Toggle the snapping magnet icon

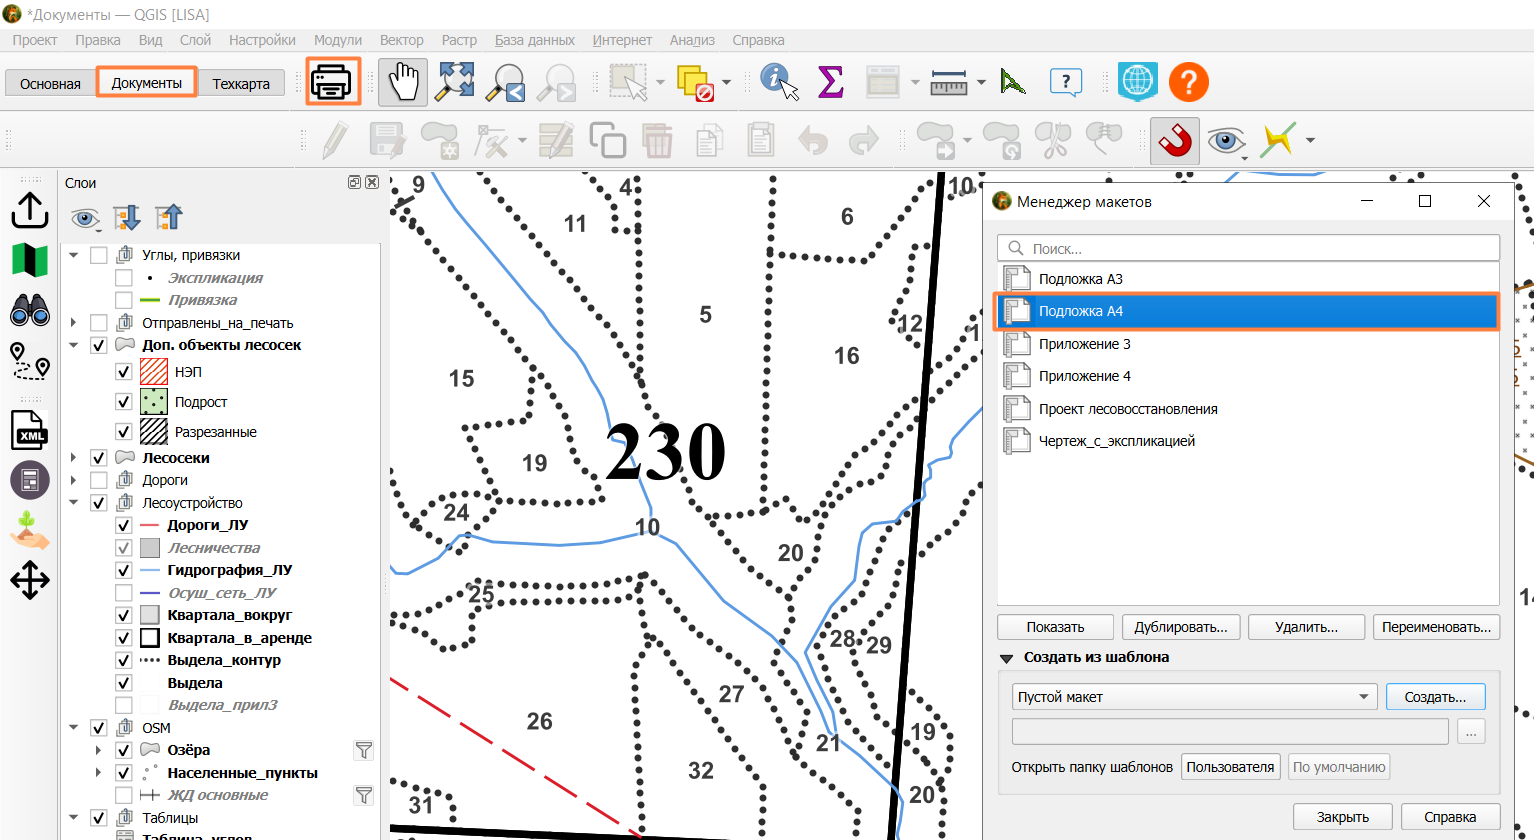[x=1175, y=140]
